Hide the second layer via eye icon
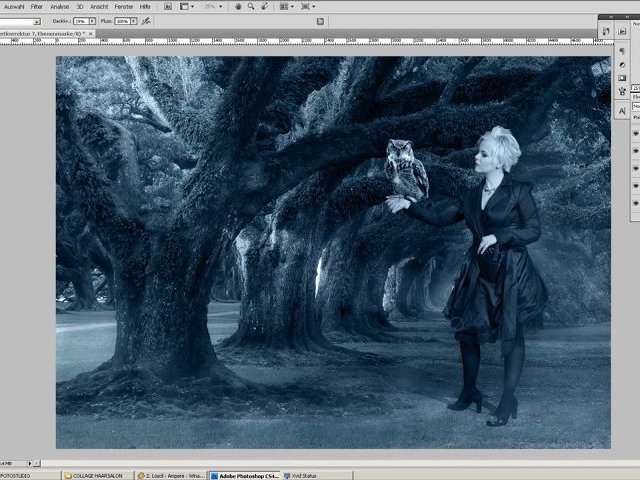The width and height of the screenshot is (640, 480). tap(636, 150)
